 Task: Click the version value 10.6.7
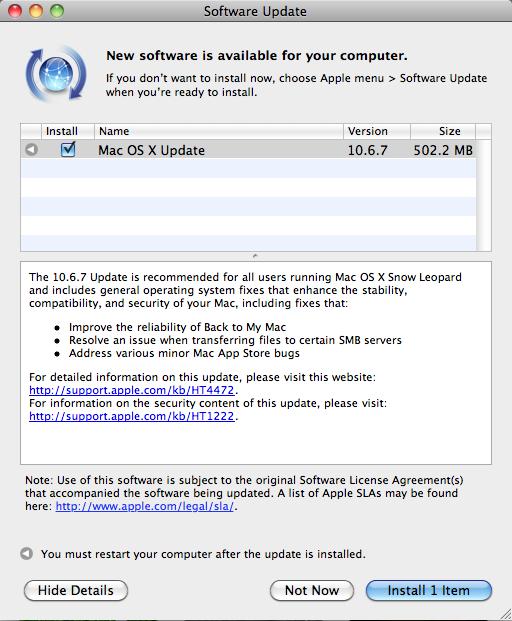pyautogui.click(x=367, y=150)
